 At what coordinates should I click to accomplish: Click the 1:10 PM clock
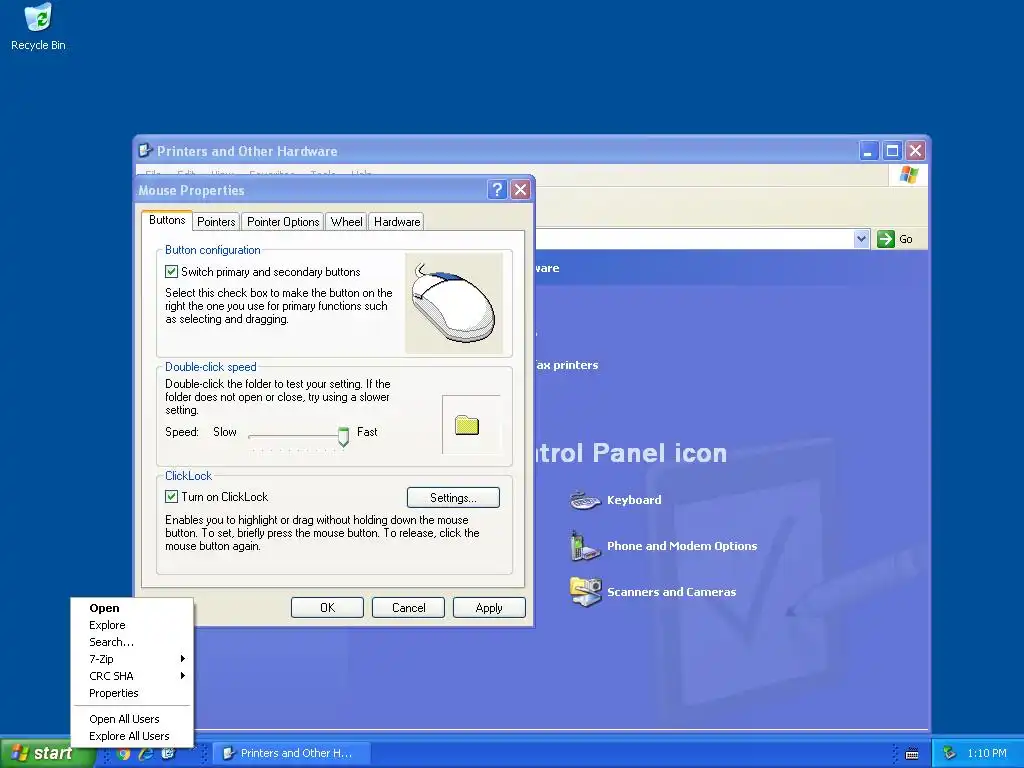(x=987, y=754)
